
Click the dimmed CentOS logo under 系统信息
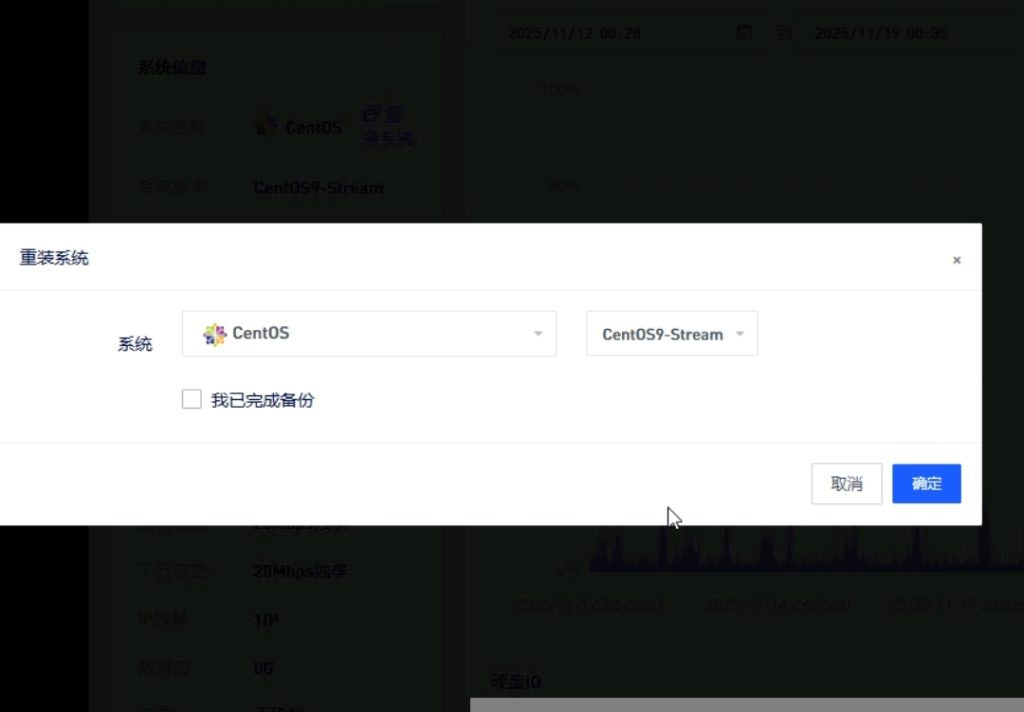pos(266,124)
